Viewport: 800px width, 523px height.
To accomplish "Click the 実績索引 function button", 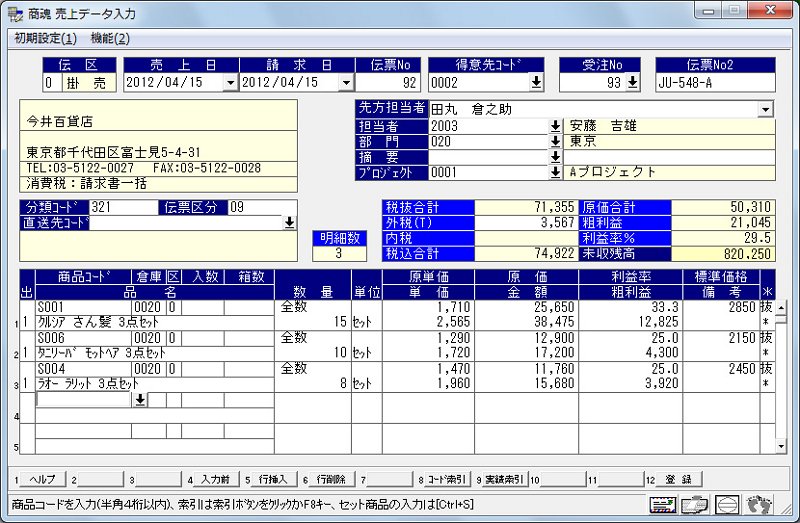I will (504, 479).
